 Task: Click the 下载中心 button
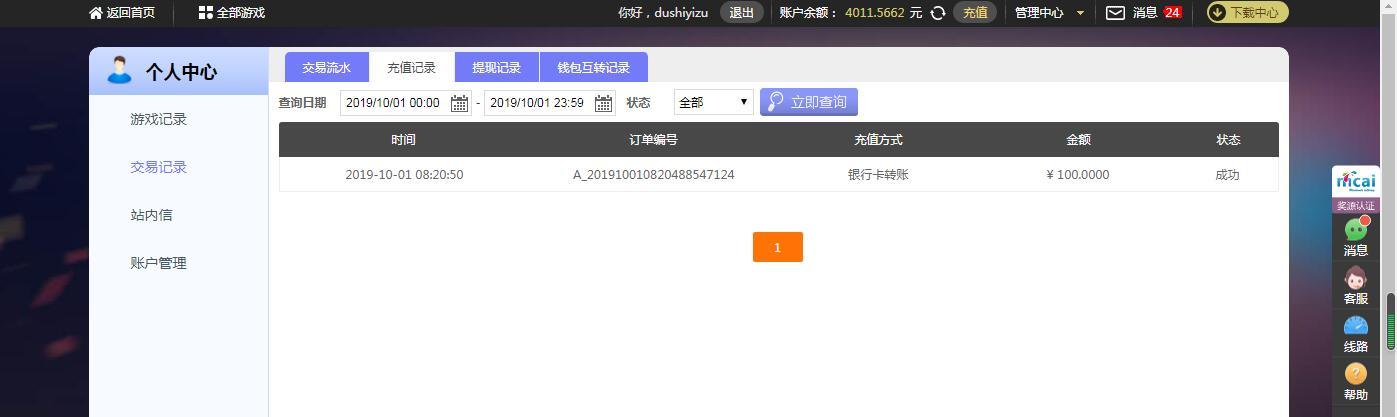click(x=1247, y=13)
